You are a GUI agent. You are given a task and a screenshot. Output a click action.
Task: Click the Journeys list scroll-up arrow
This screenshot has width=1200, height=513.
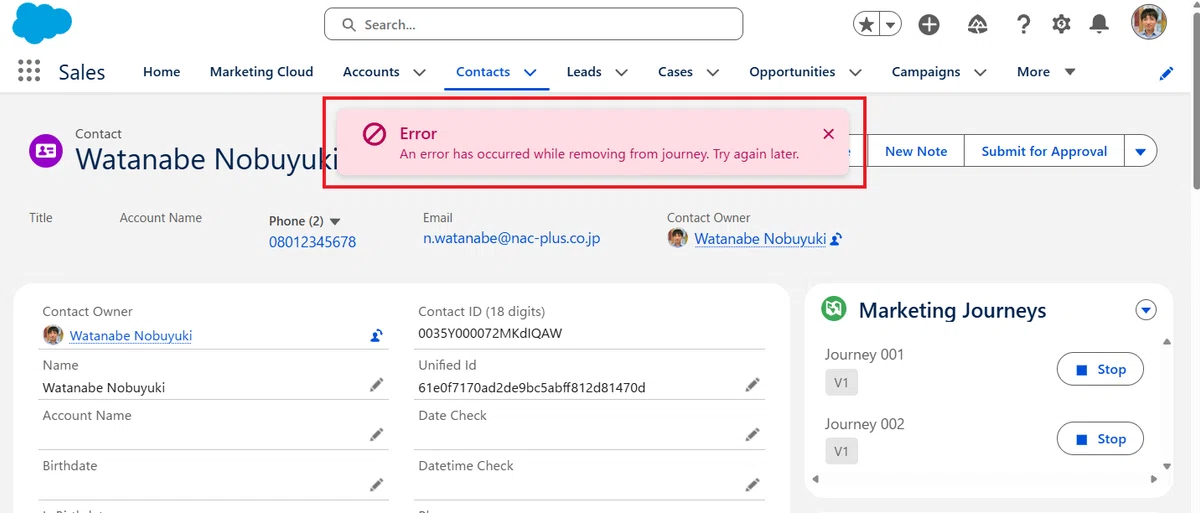coord(1166,343)
